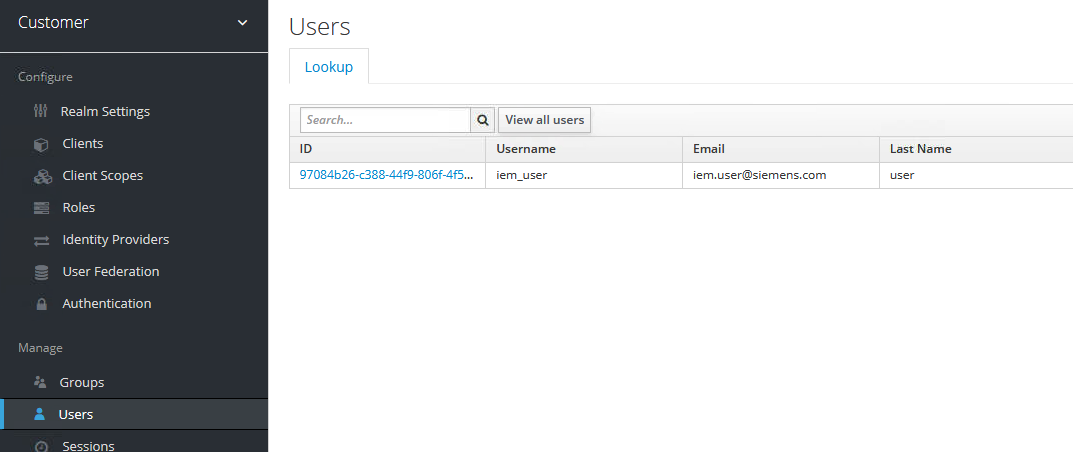1073x452 pixels.
Task: Click the Client Scopes cubes icon
Action: point(42,176)
